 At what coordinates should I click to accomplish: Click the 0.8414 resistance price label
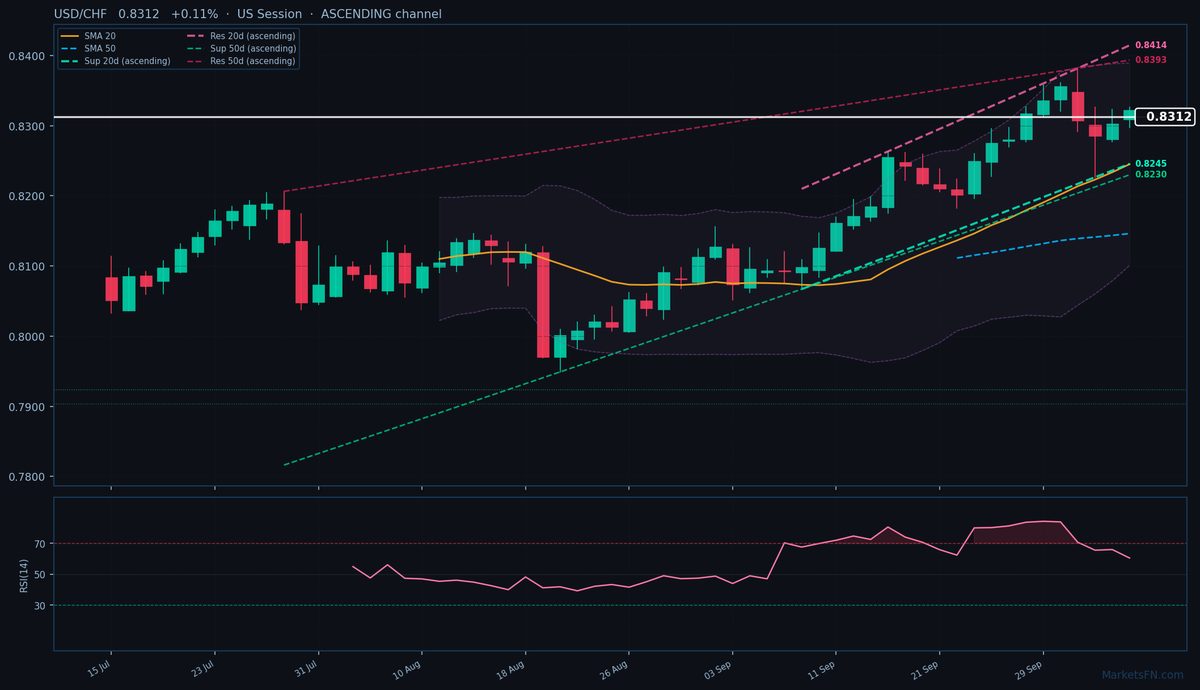point(1151,46)
